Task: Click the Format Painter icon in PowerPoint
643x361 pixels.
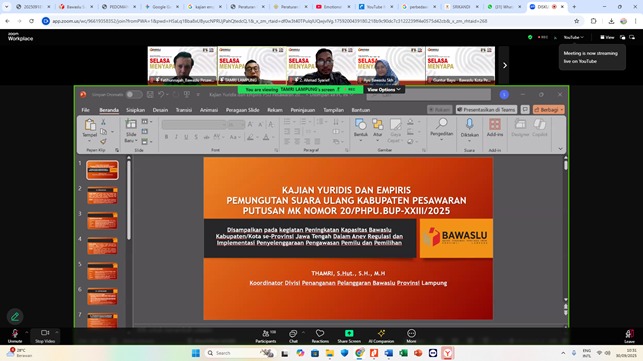Action: coord(103,141)
